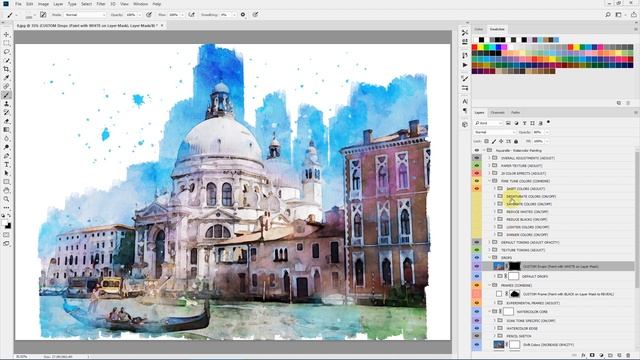Select the Rectangular Marquee tool
The image size is (640, 360).
click(x=7, y=43)
